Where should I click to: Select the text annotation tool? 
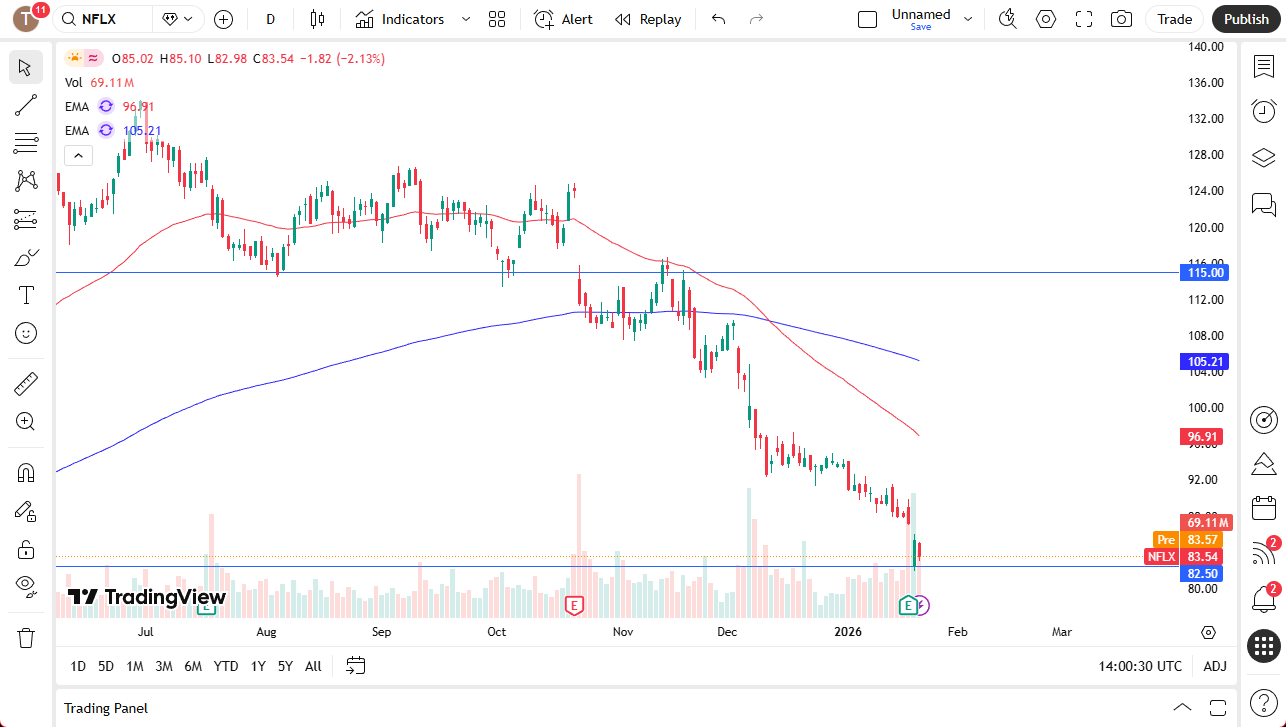pos(26,295)
